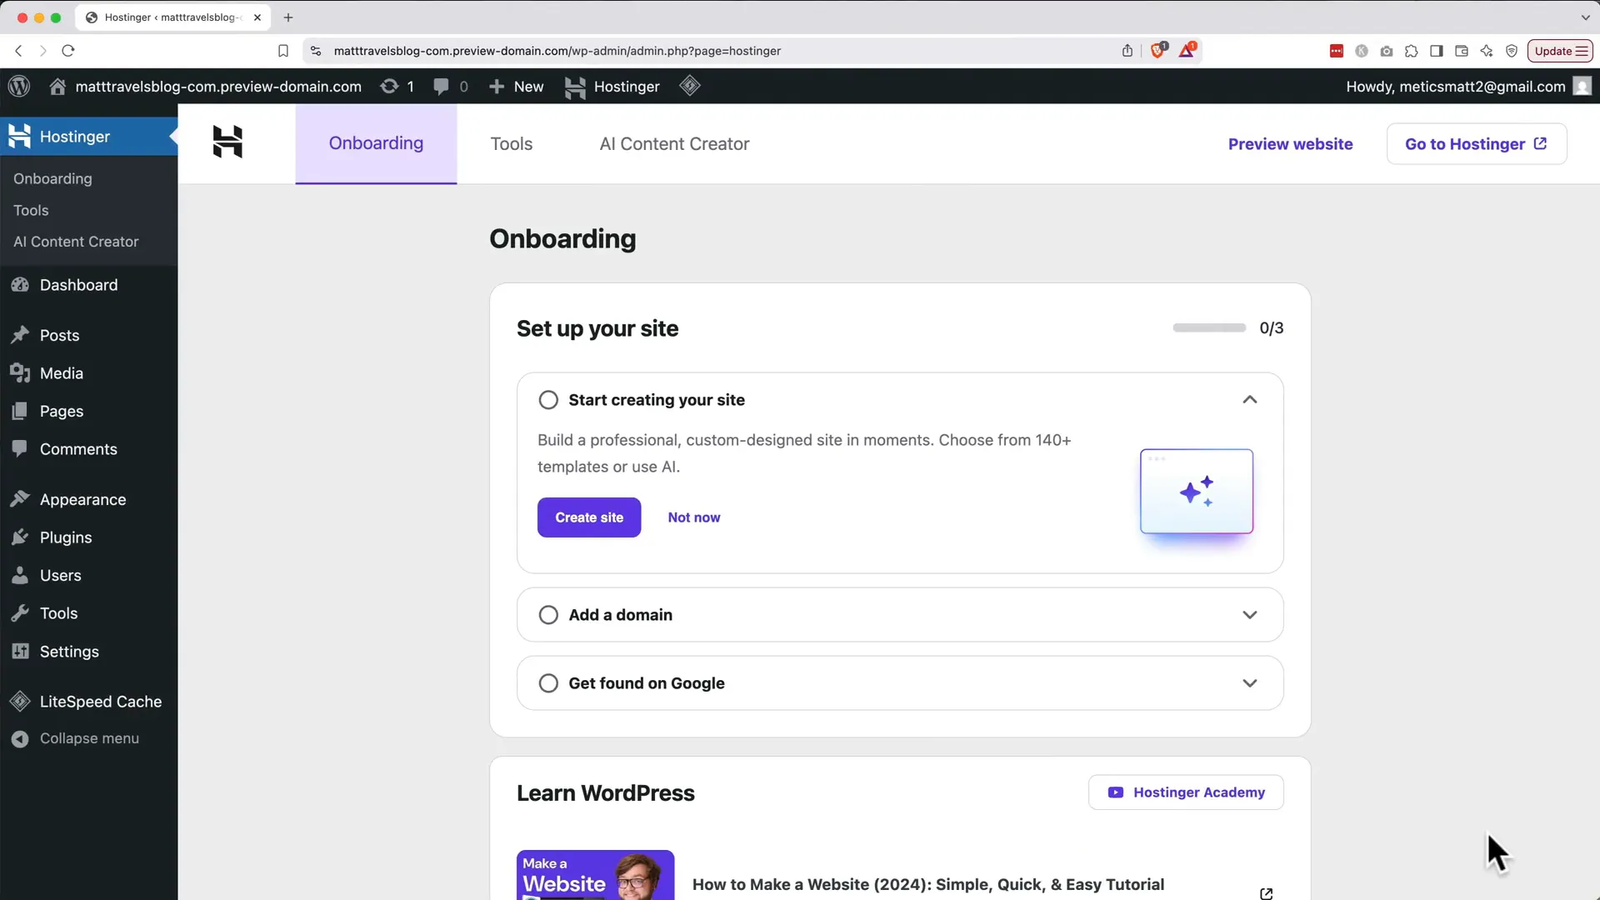Image resolution: width=1600 pixels, height=900 pixels.
Task: Click the Create site button
Action: coord(589,517)
